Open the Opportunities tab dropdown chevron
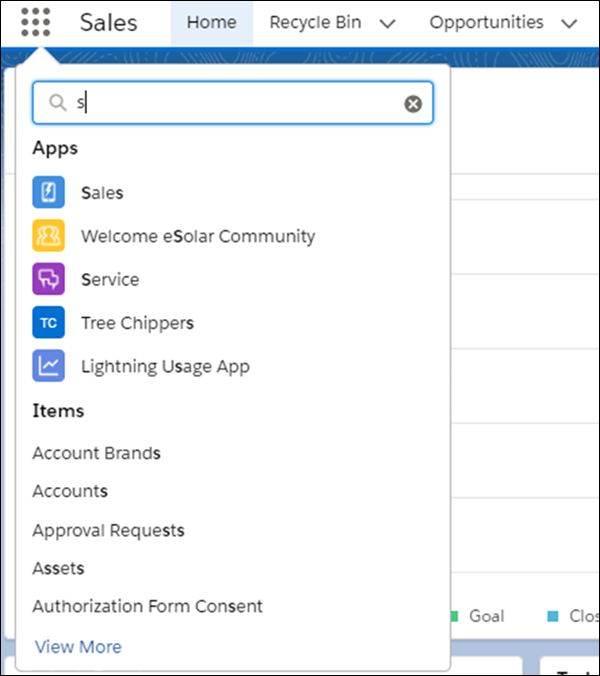600x676 pixels. [569, 23]
